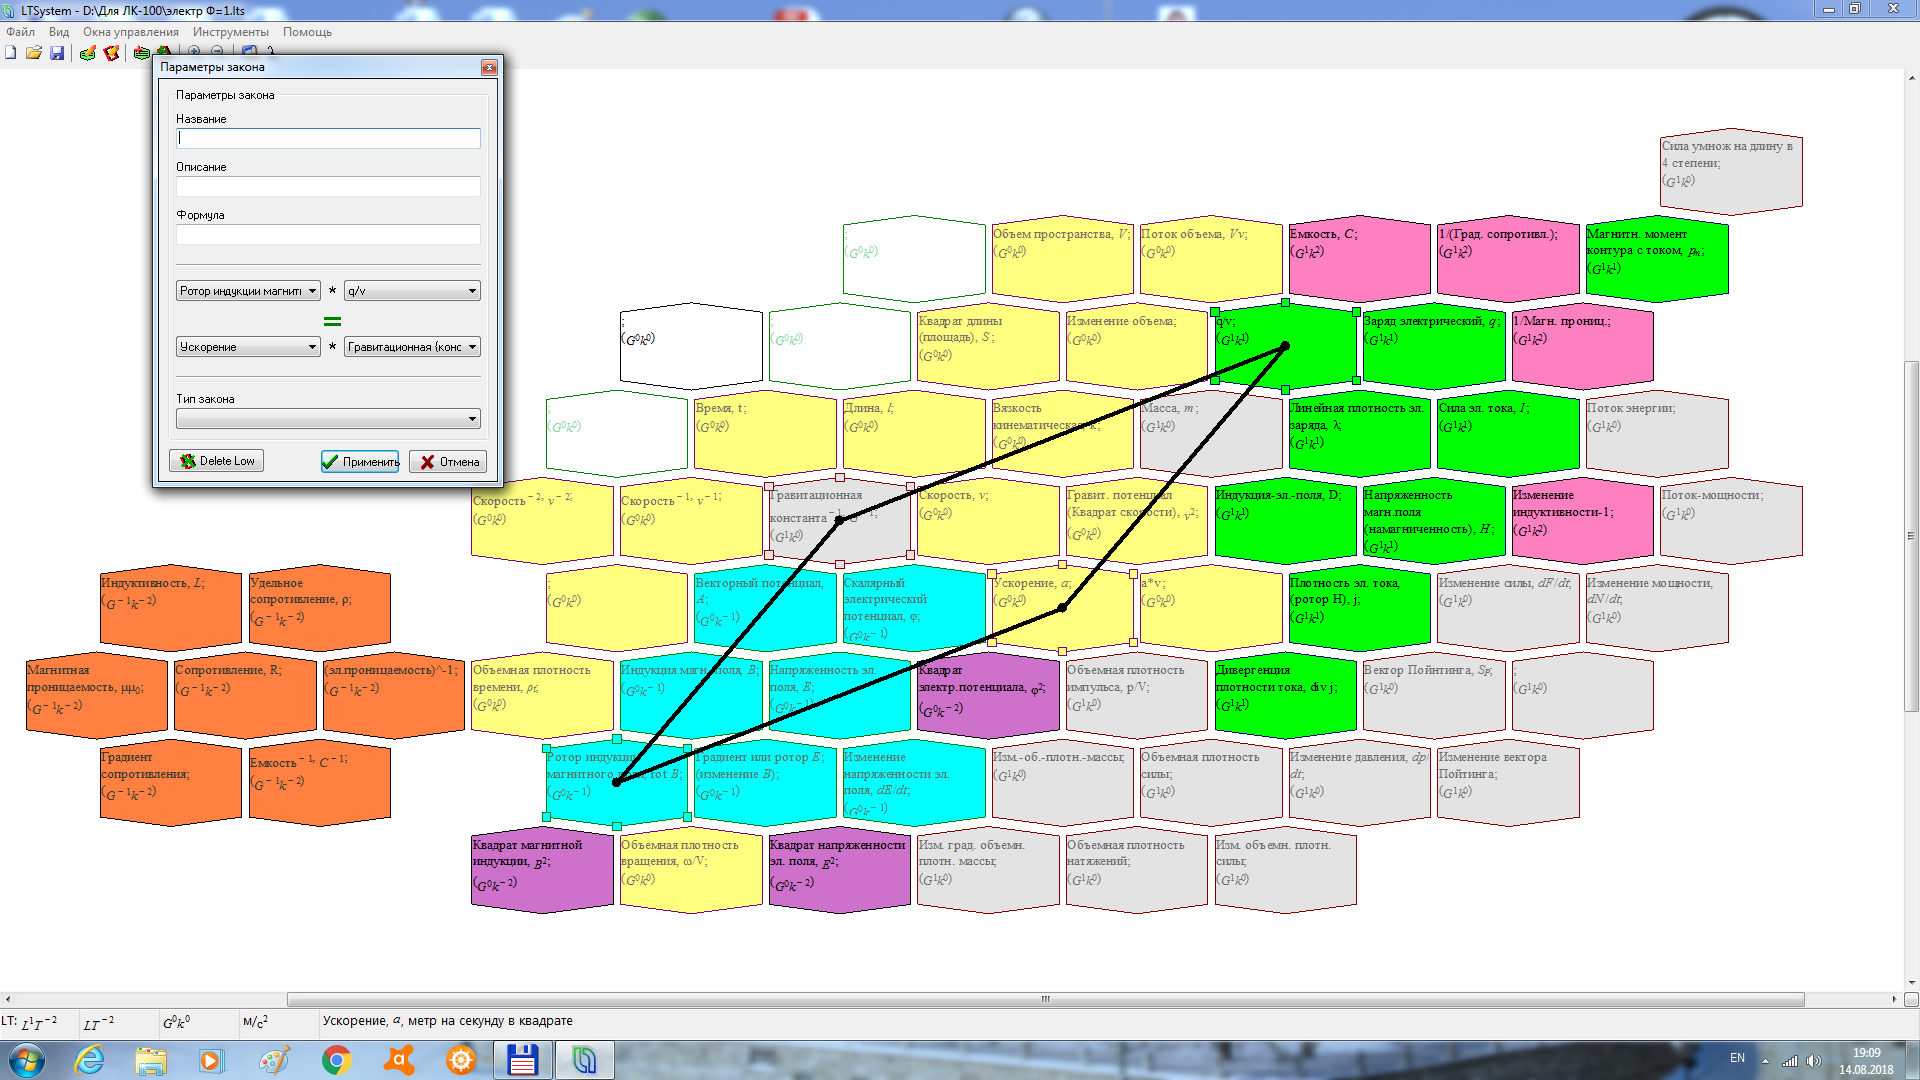Click the floppy disk app in taskbar

pyautogui.click(x=522, y=1060)
